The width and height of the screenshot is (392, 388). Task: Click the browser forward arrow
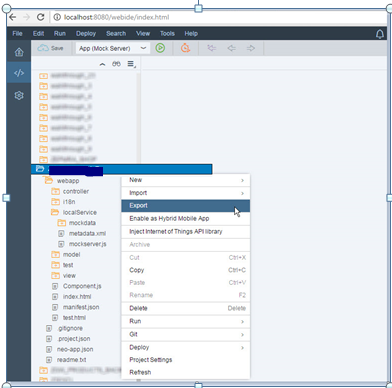(27, 17)
